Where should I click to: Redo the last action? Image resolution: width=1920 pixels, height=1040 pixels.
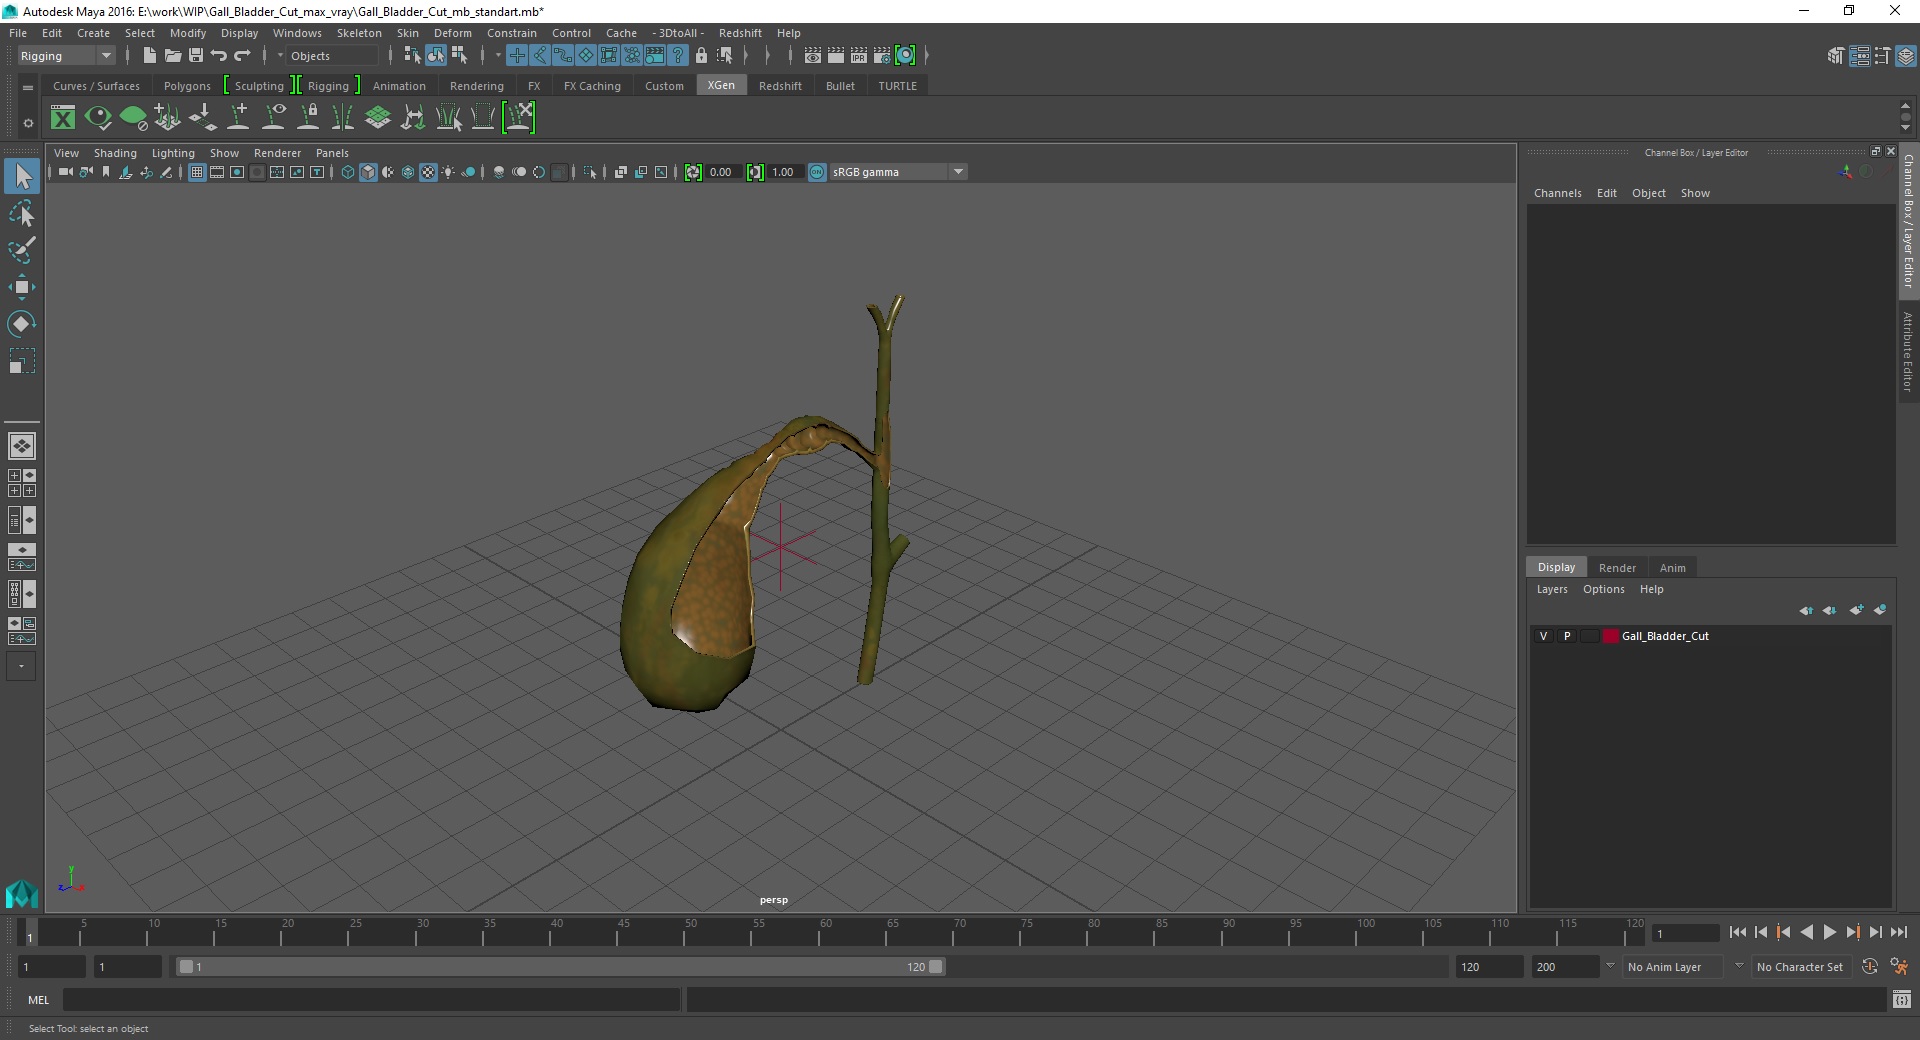[242, 56]
